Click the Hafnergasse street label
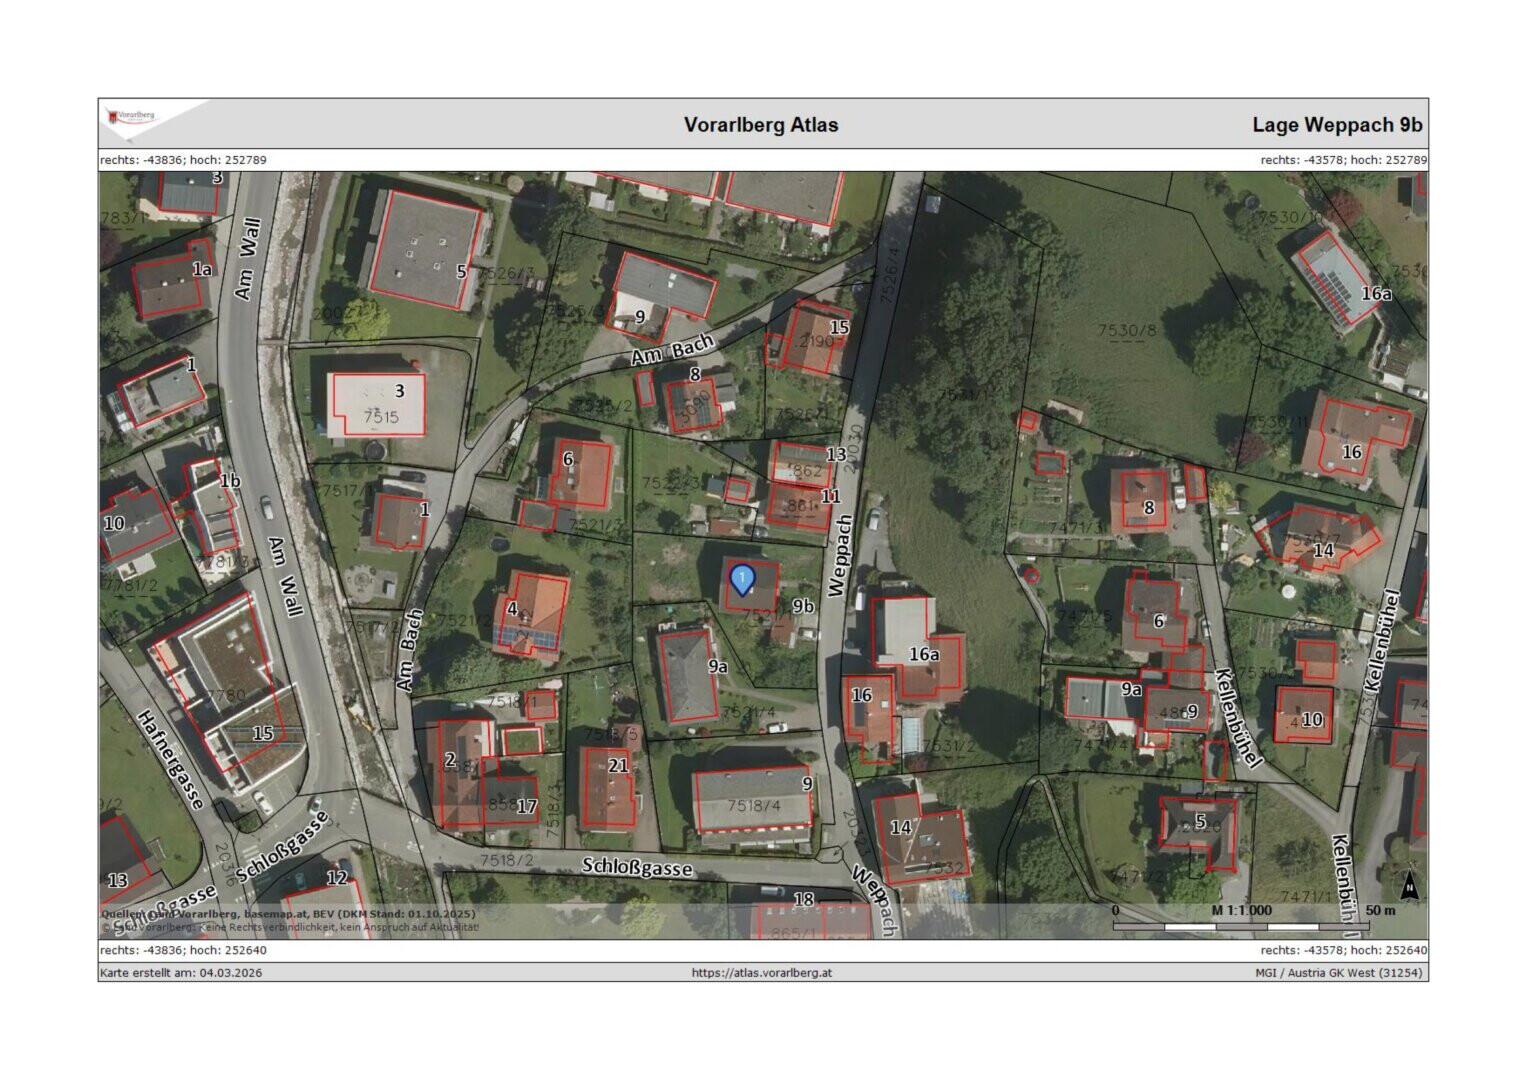The height and width of the screenshot is (1080, 1527). point(172,760)
